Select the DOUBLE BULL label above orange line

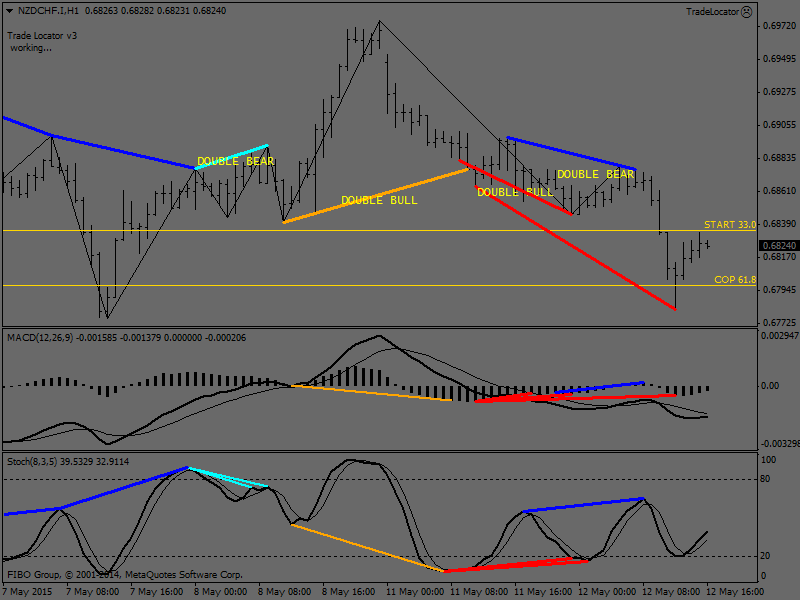click(379, 200)
